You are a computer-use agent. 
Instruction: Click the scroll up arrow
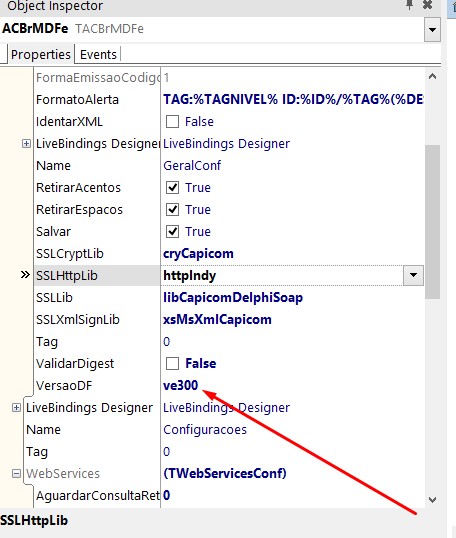click(x=432, y=77)
